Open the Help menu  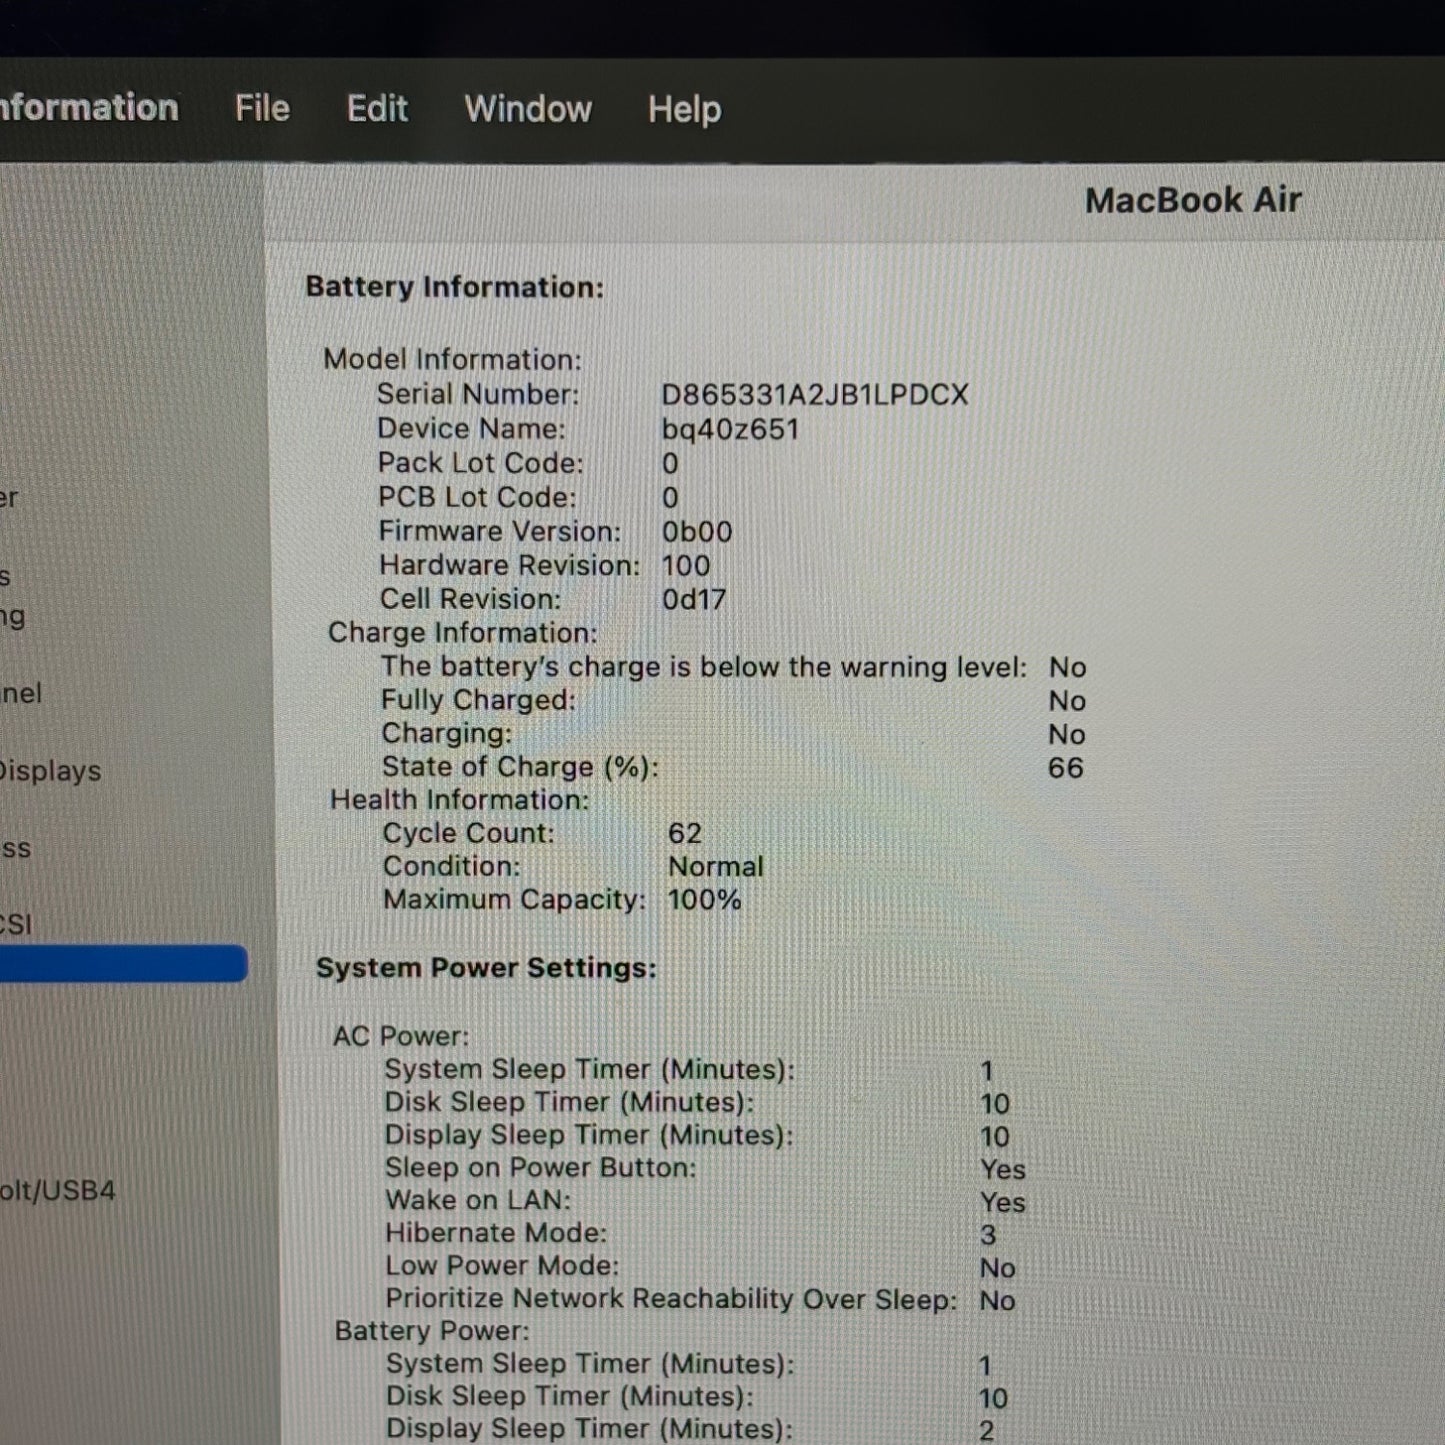click(x=684, y=109)
